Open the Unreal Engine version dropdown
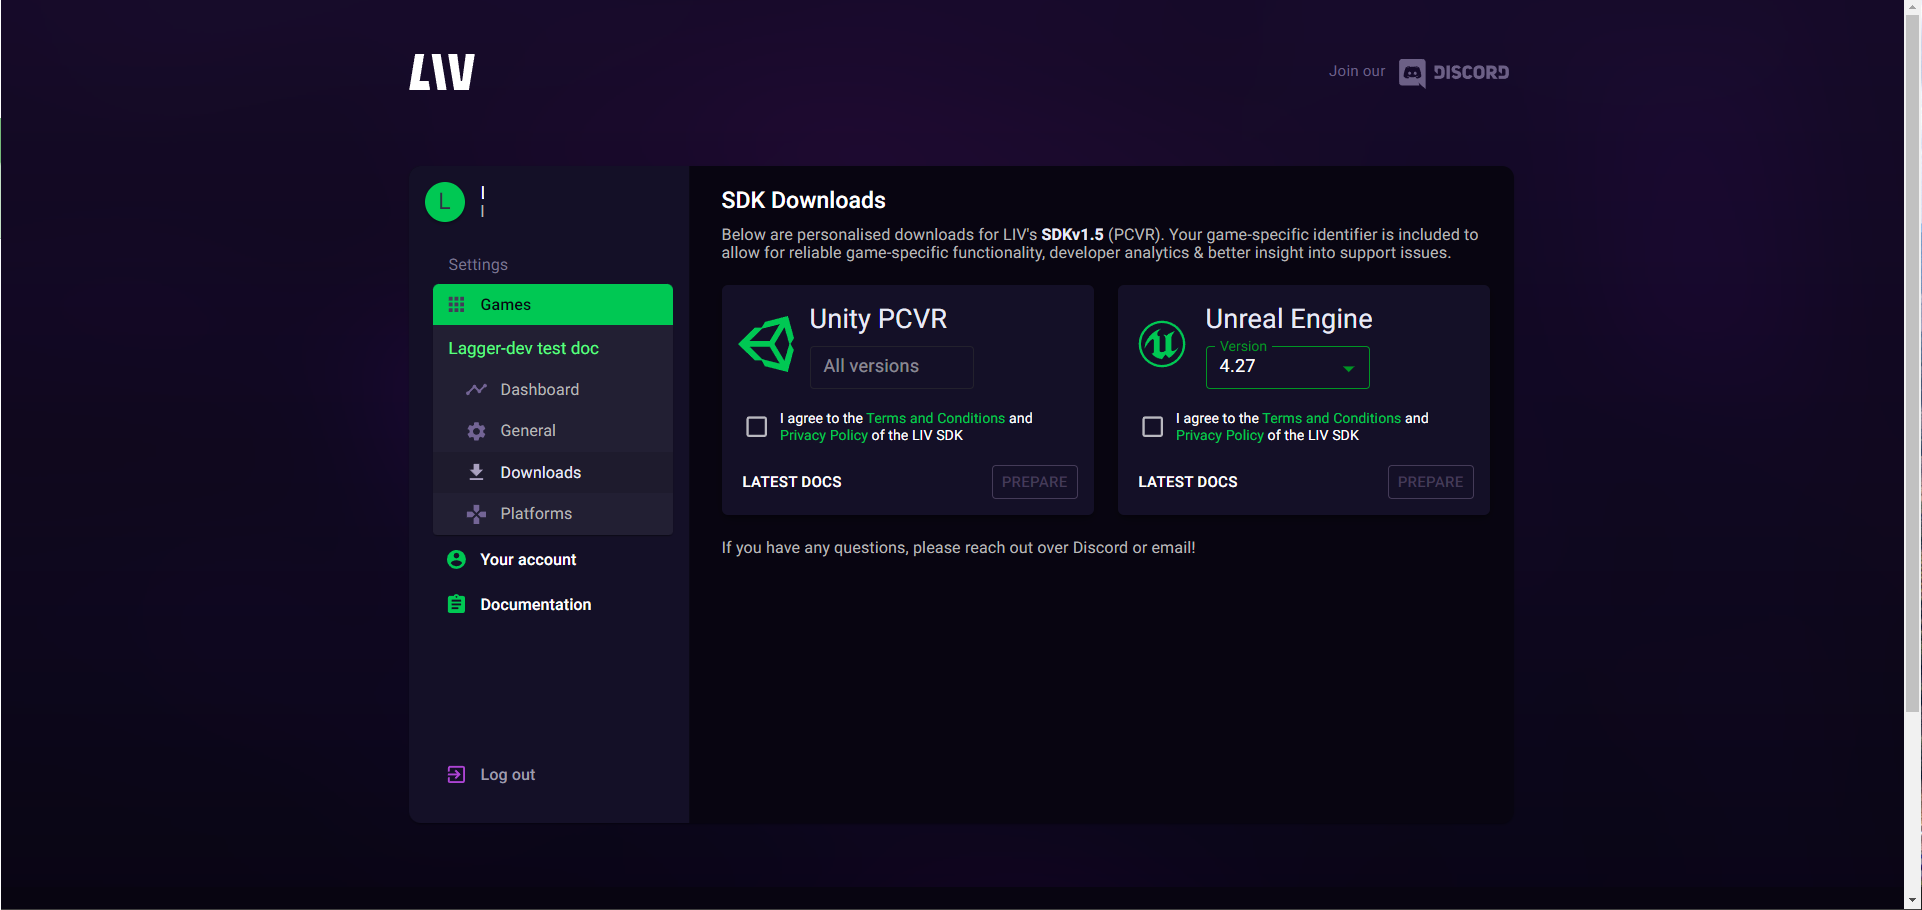Image resolution: width=1922 pixels, height=910 pixels. pyautogui.click(x=1287, y=367)
